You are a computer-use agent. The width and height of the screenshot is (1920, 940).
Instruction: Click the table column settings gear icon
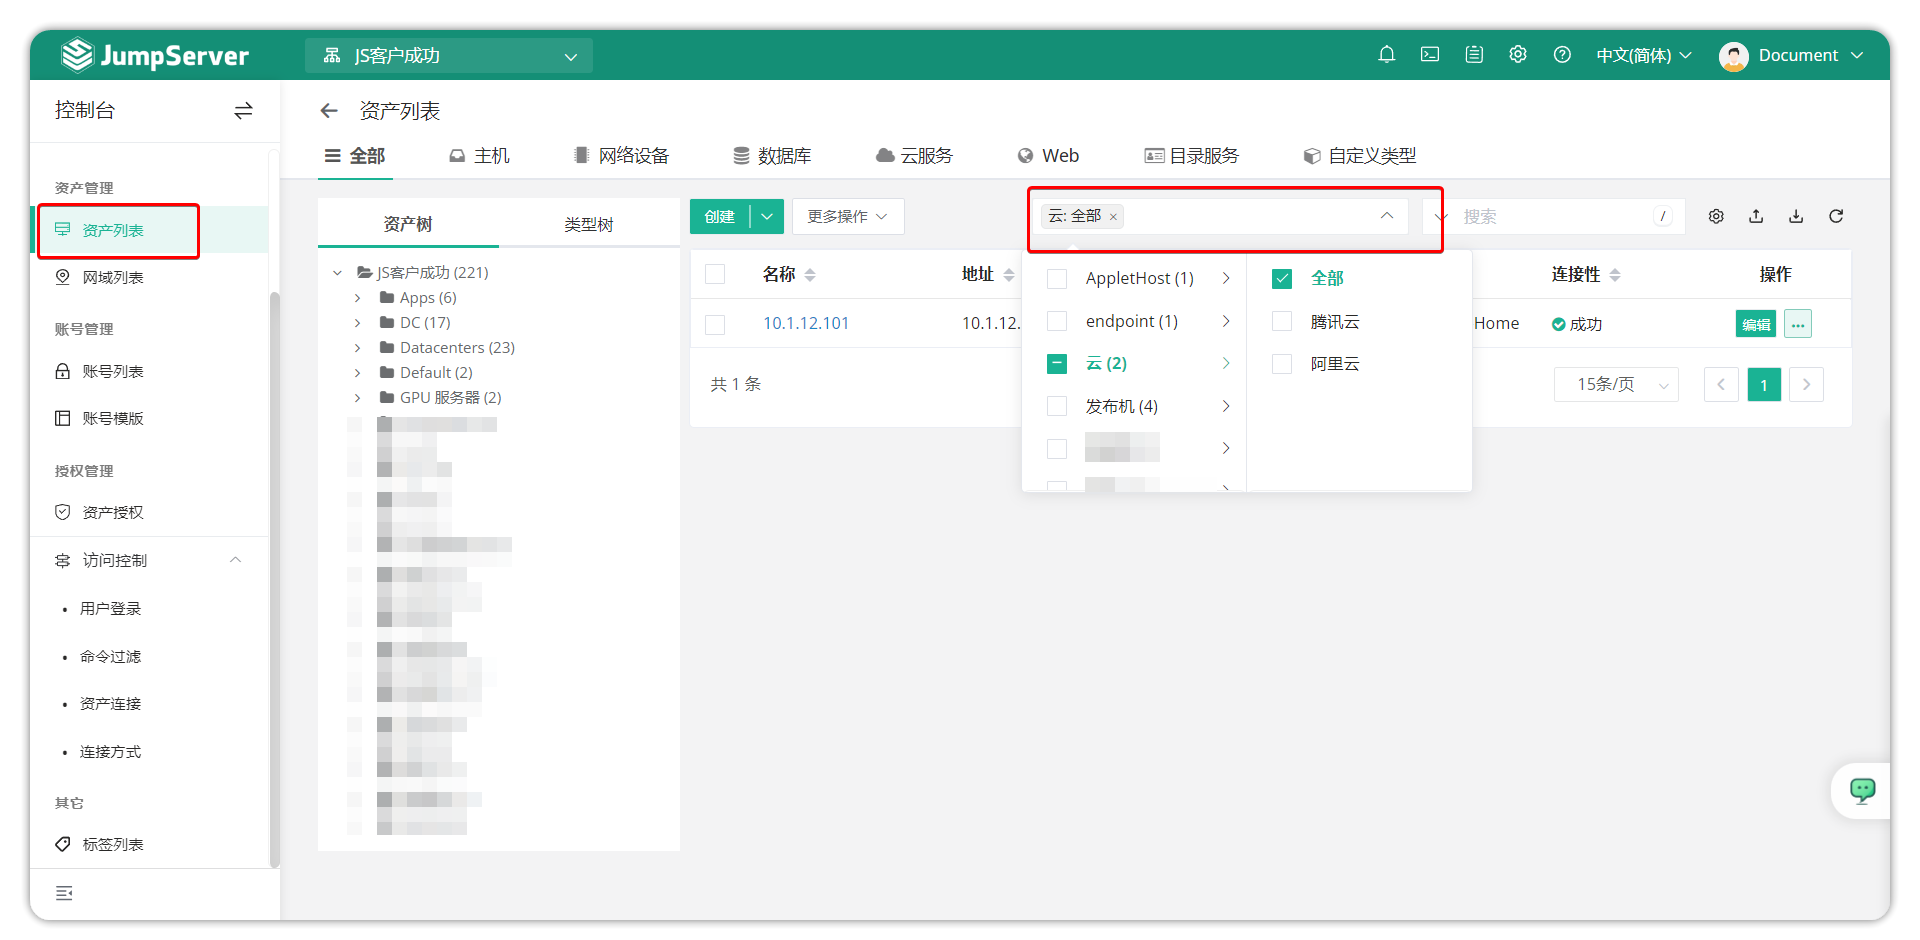[x=1716, y=216]
